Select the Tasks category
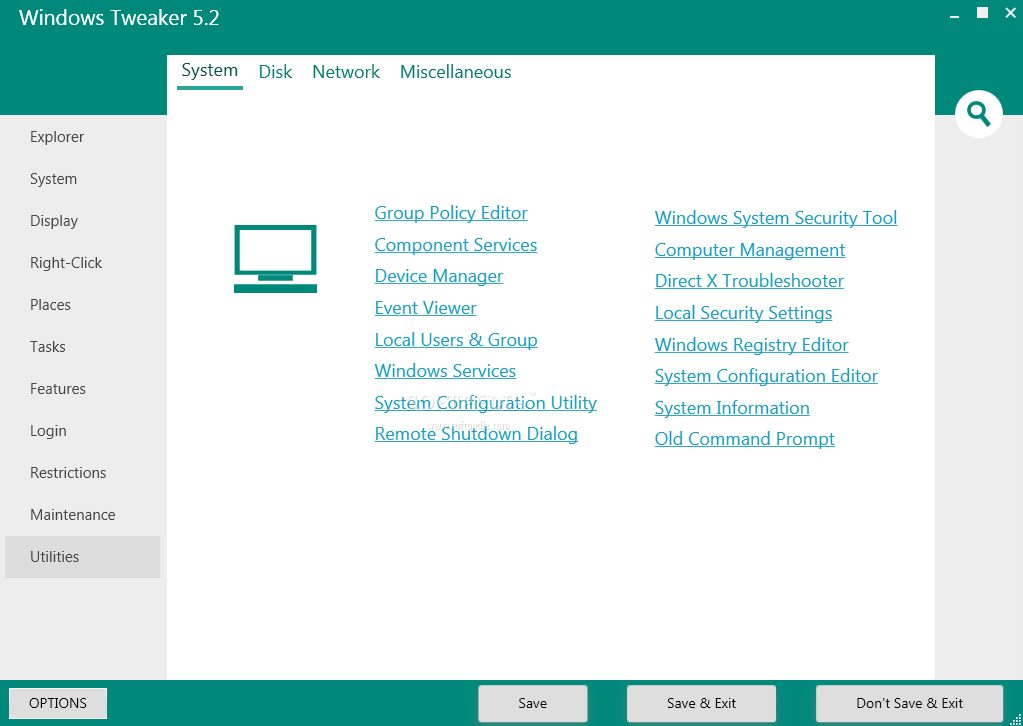This screenshot has height=726, width=1023. [x=82, y=347]
